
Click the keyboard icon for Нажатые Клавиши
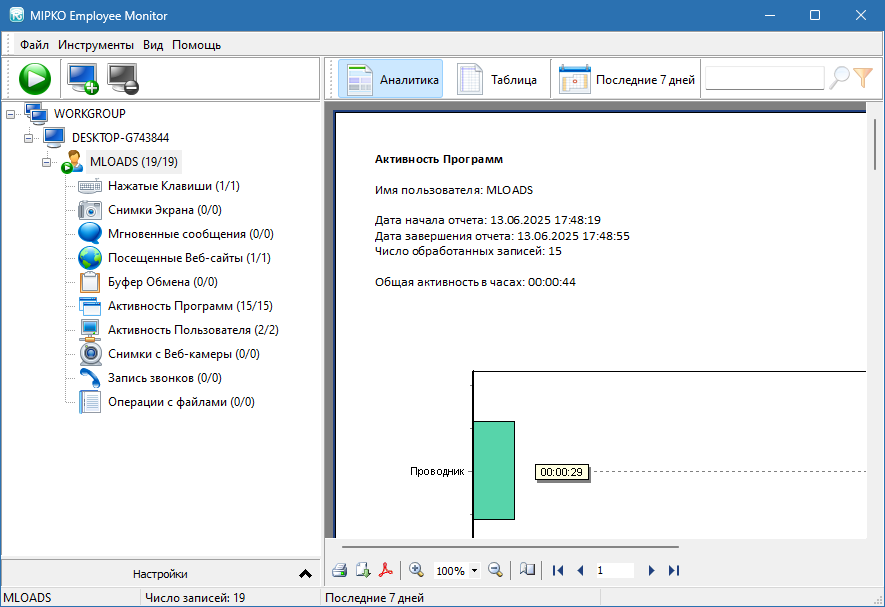[x=90, y=186]
